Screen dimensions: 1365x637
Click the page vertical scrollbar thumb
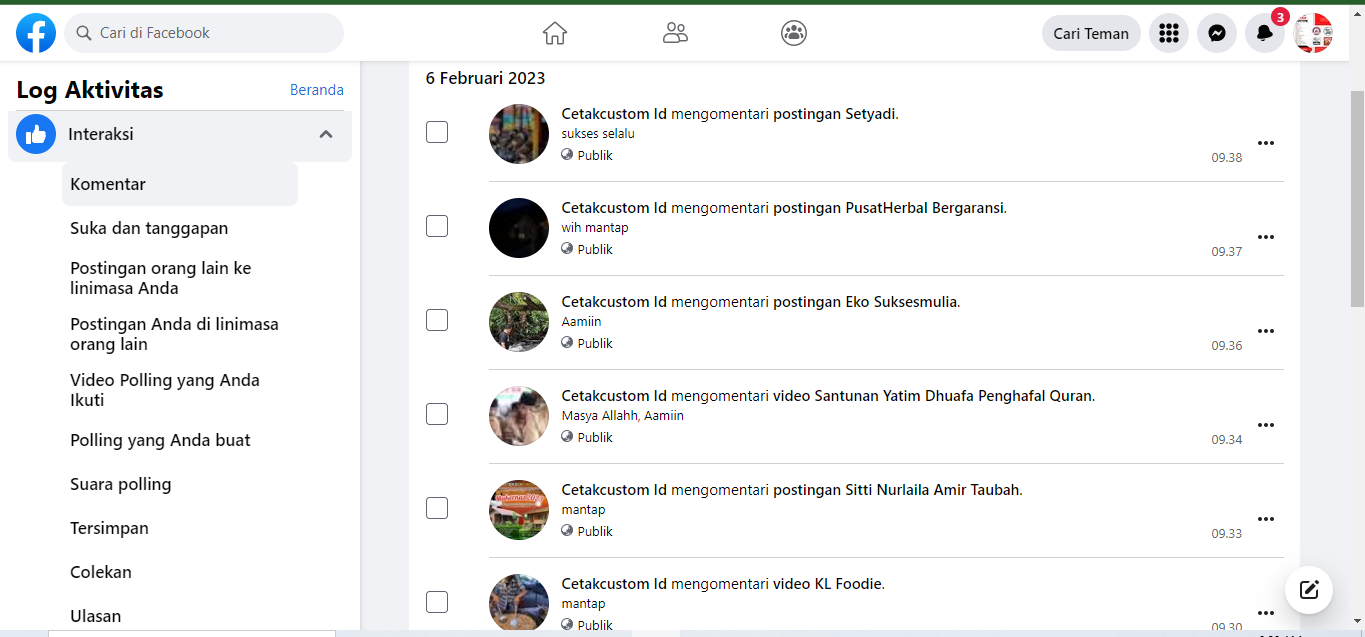click(1357, 200)
